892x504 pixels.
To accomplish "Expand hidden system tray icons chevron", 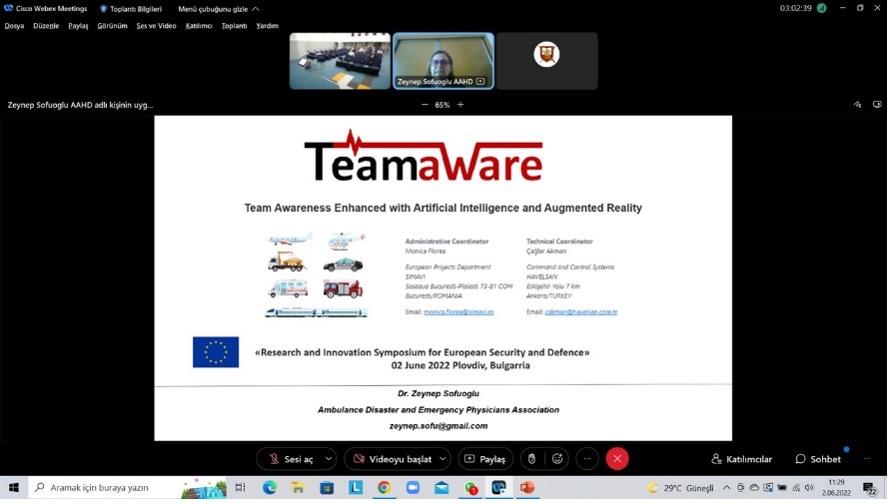I will coord(726,488).
